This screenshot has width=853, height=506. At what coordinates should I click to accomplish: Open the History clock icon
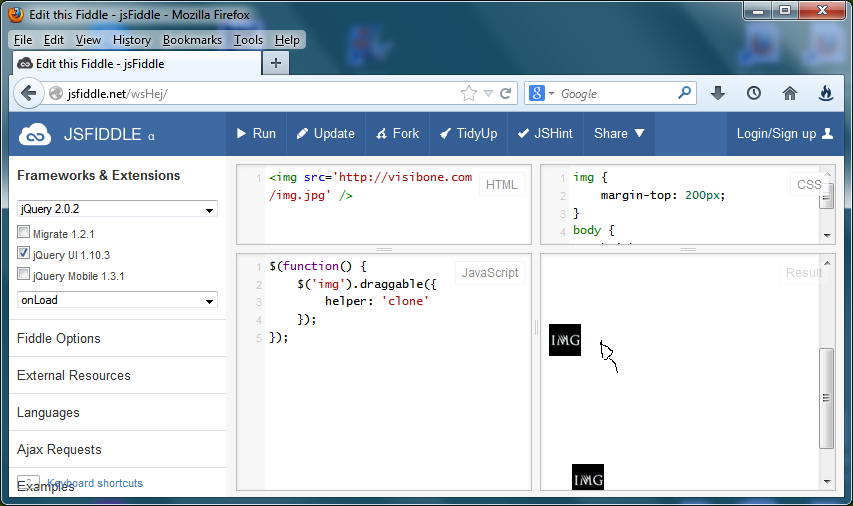pyautogui.click(x=753, y=94)
